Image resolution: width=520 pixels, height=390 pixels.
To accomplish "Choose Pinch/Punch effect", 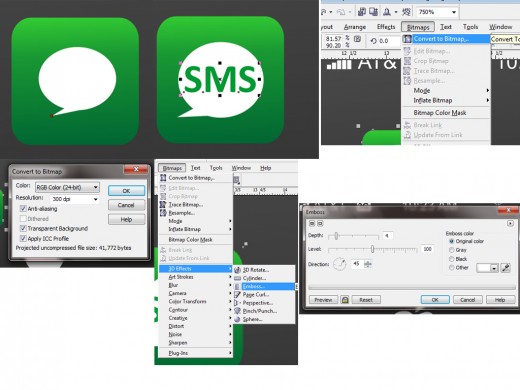I will (259, 311).
